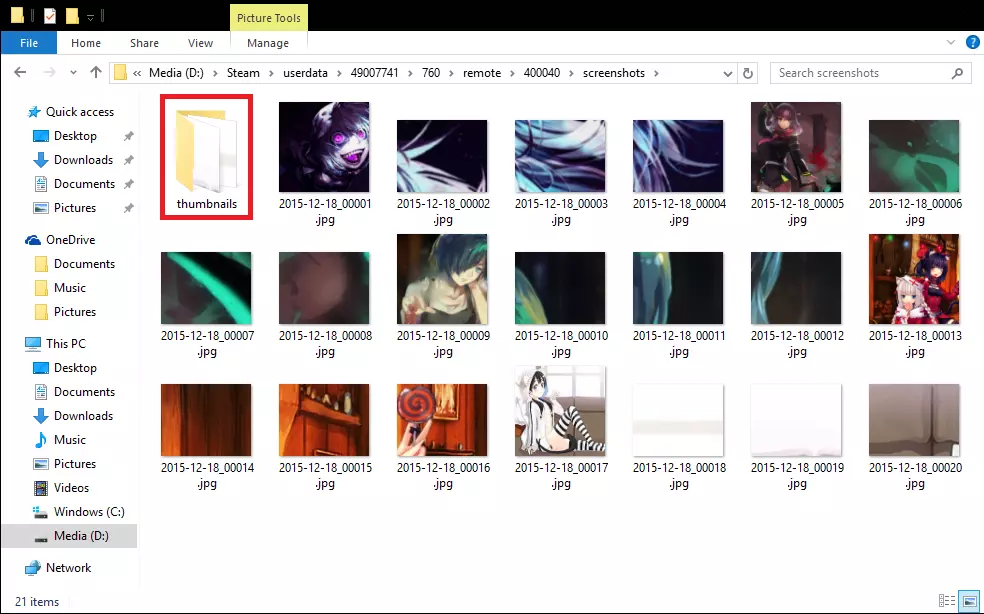Image resolution: width=984 pixels, height=614 pixels.
Task: Select 2015-12-18_00016.jpg lollipop thumbnail
Action: pyautogui.click(x=442, y=419)
